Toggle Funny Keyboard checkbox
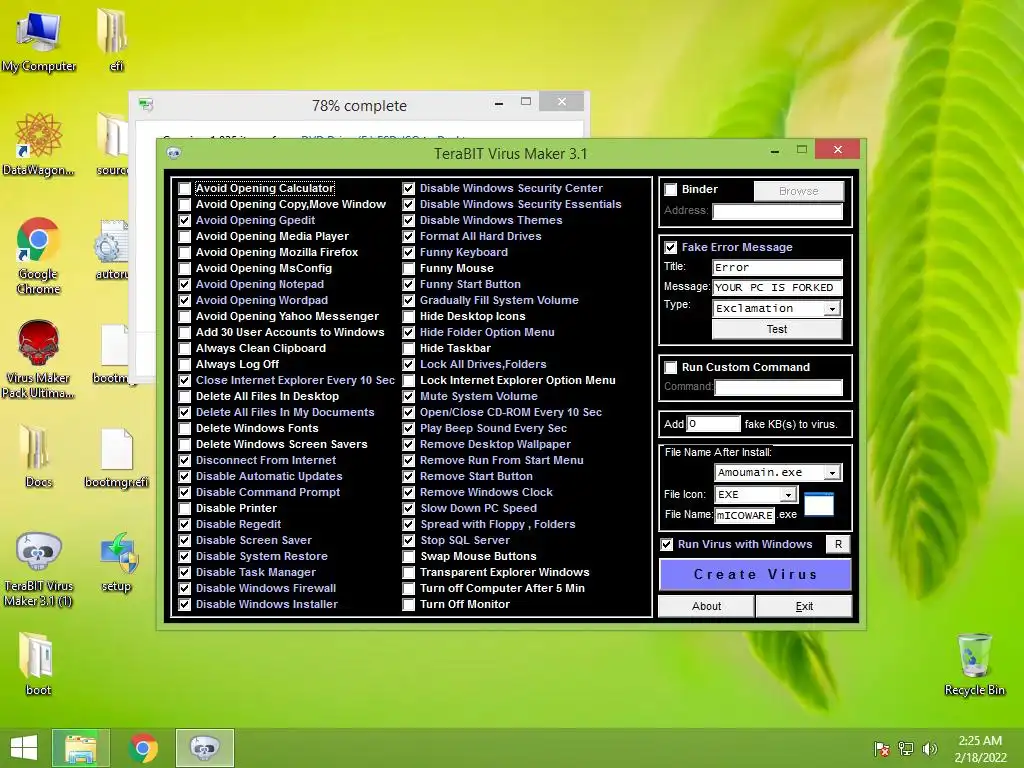Image resolution: width=1024 pixels, height=768 pixels. [x=409, y=253]
